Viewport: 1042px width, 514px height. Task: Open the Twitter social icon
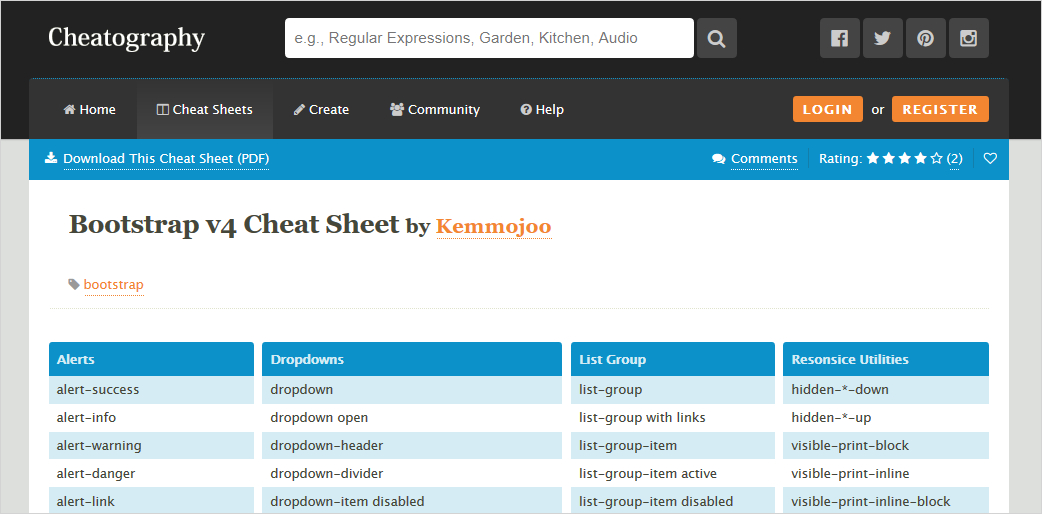click(882, 38)
